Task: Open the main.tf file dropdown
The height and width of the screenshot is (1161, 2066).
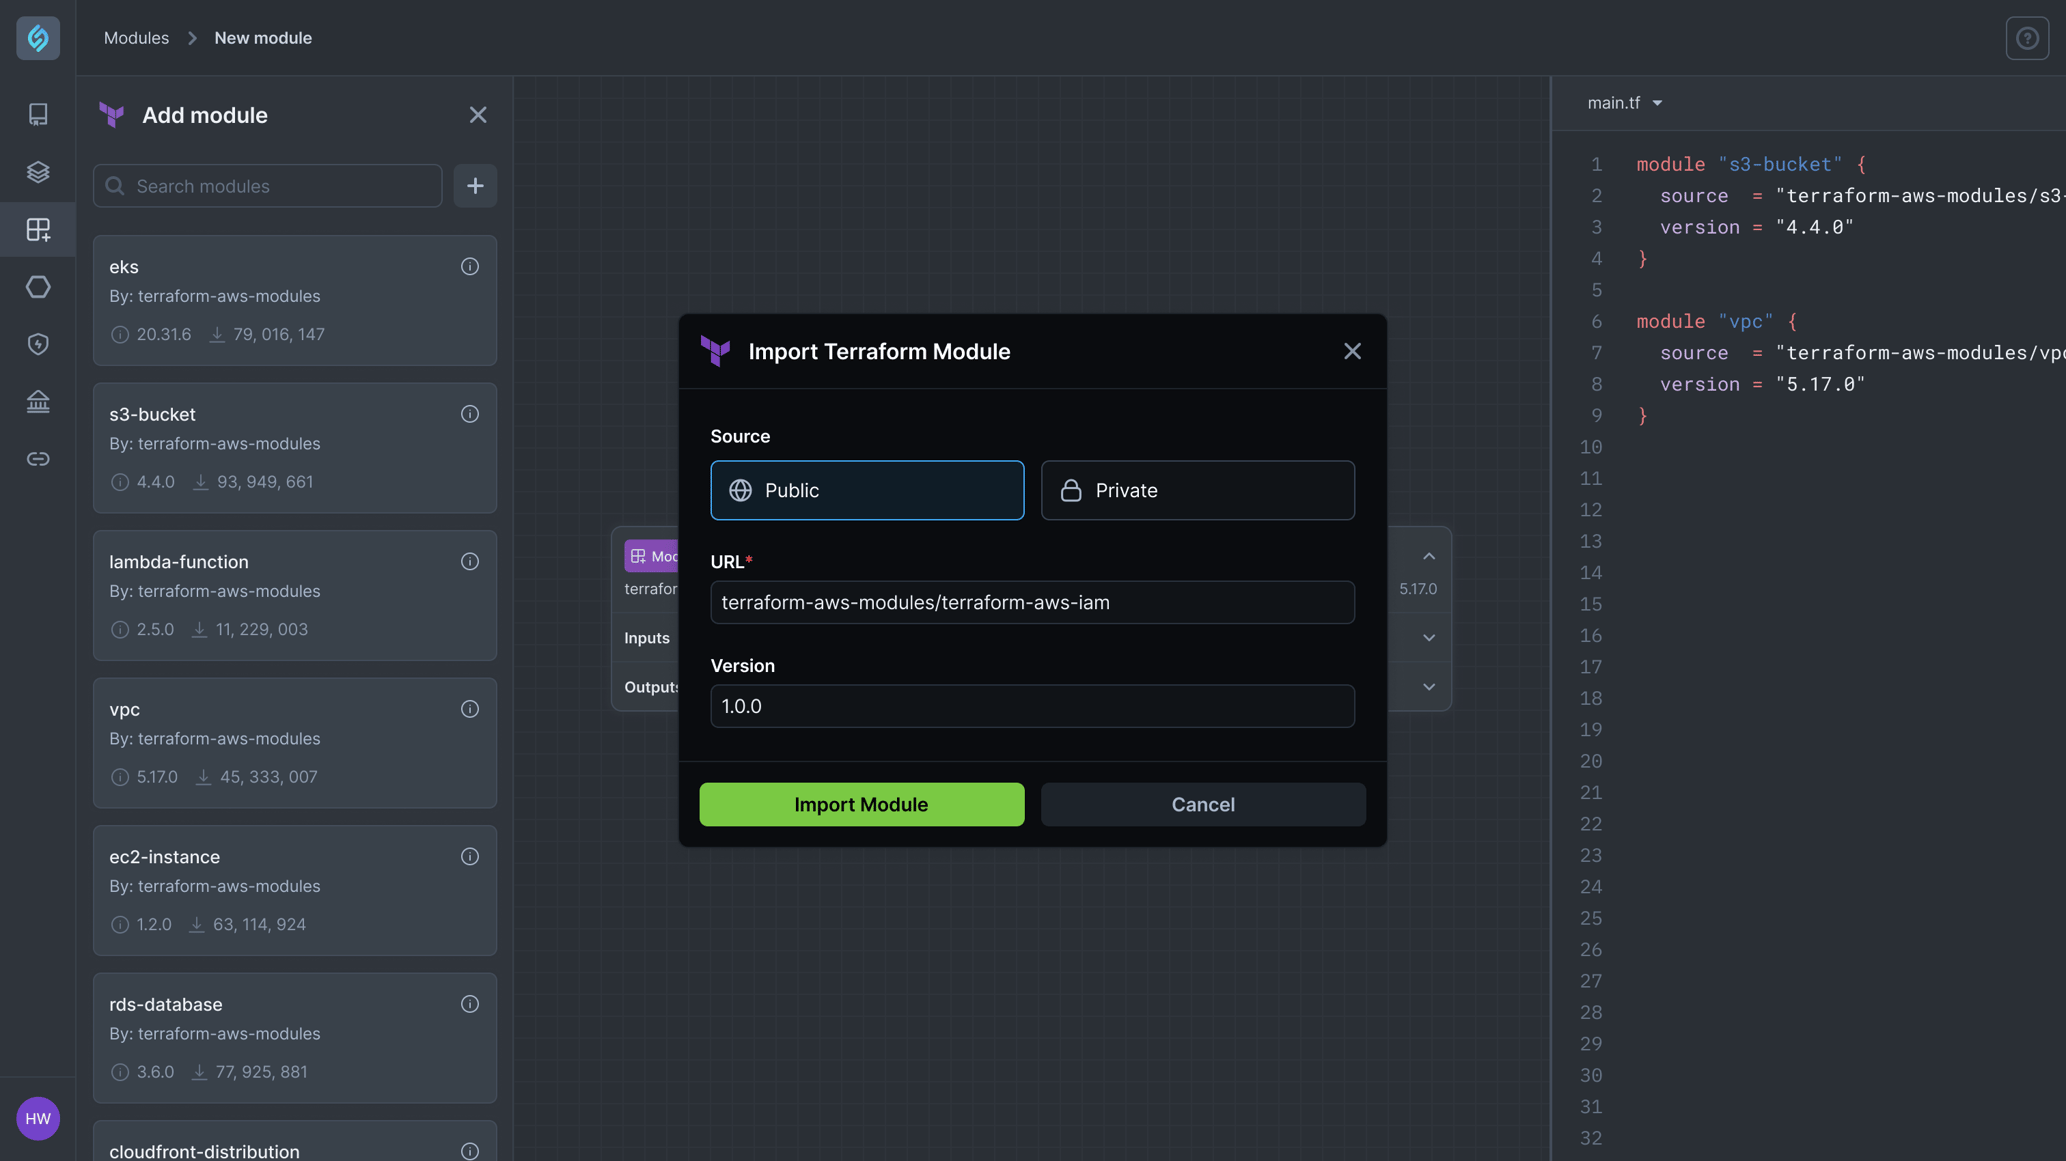Action: point(1625,103)
